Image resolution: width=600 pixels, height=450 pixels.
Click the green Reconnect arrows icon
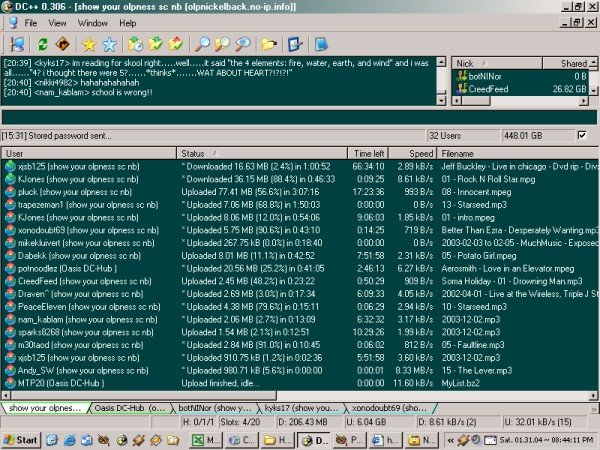pyautogui.click(x=42, y=44)
